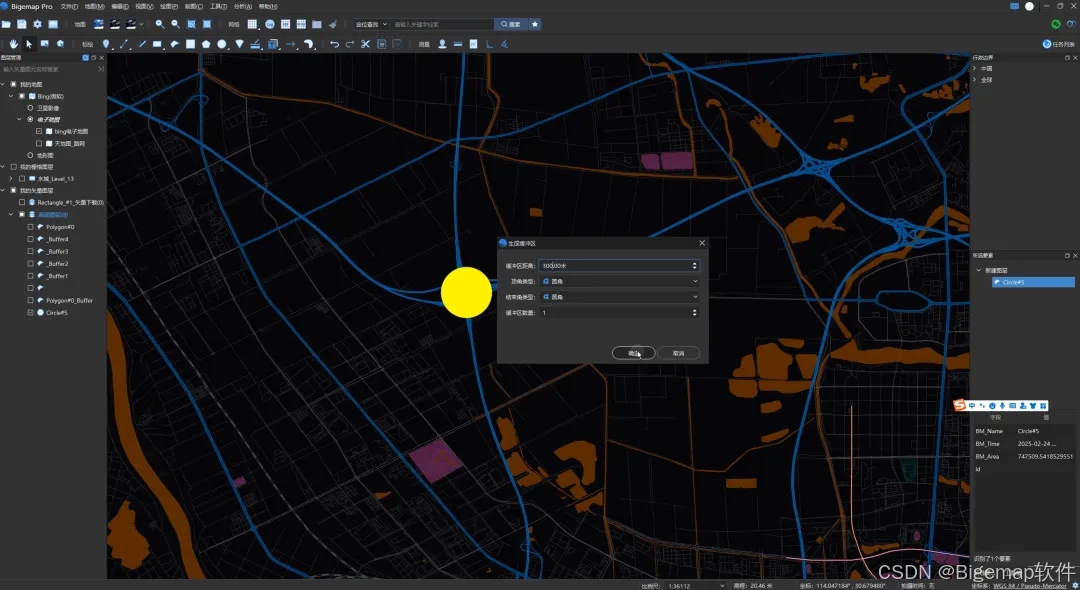Click the scissors cut icon

pyautogui.click(x=366, y=44)
